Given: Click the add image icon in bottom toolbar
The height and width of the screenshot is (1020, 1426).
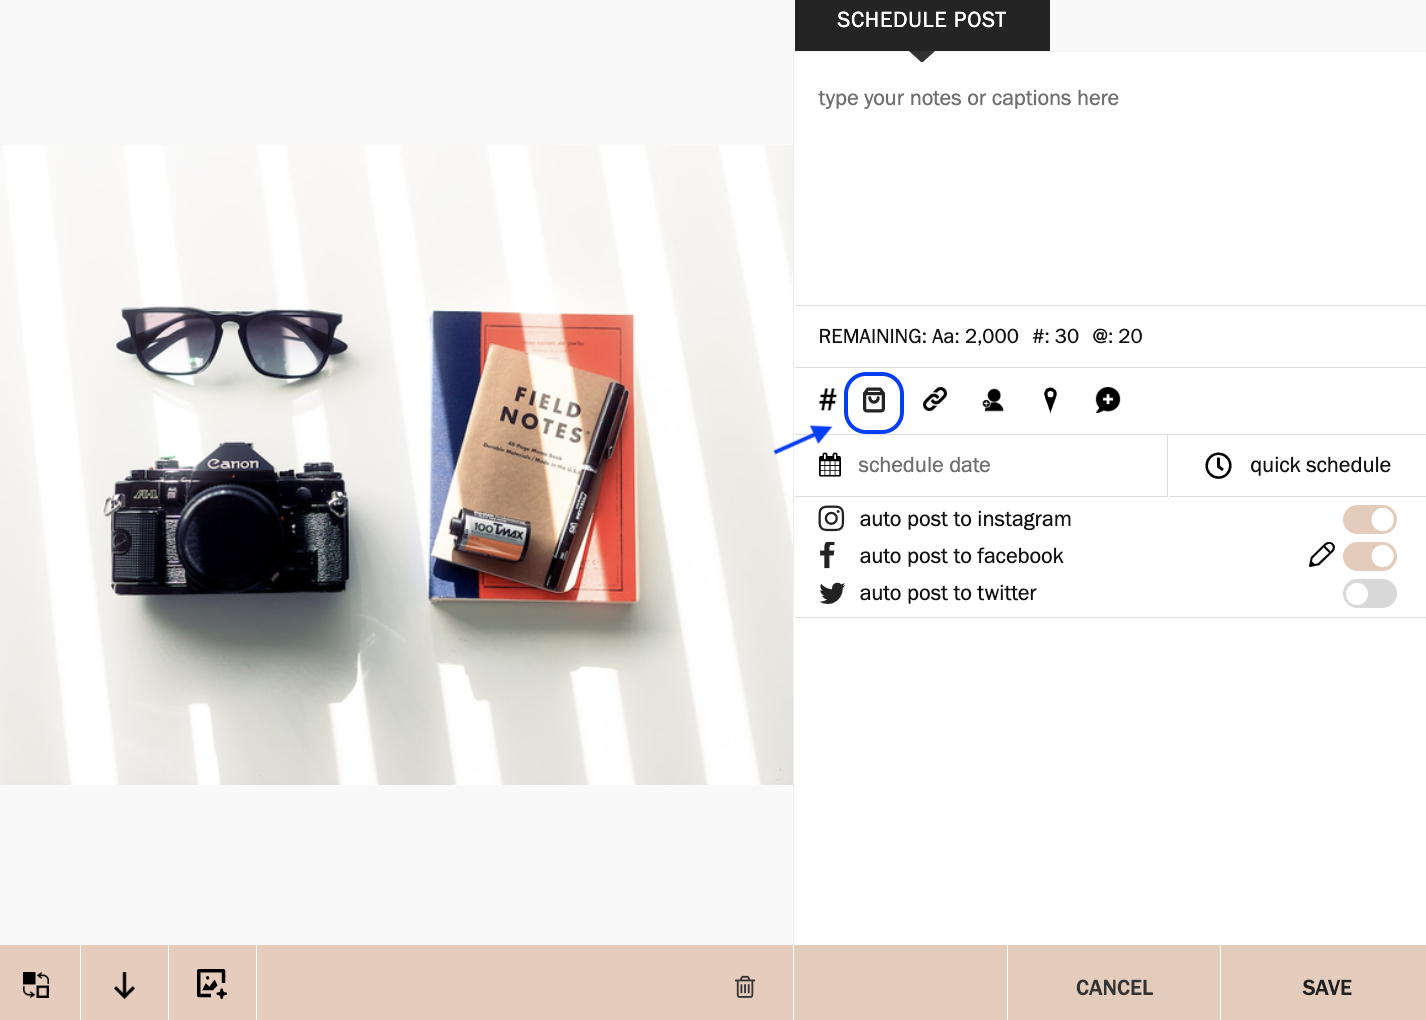Looking at the screenshot, I should tap(211, 984).
